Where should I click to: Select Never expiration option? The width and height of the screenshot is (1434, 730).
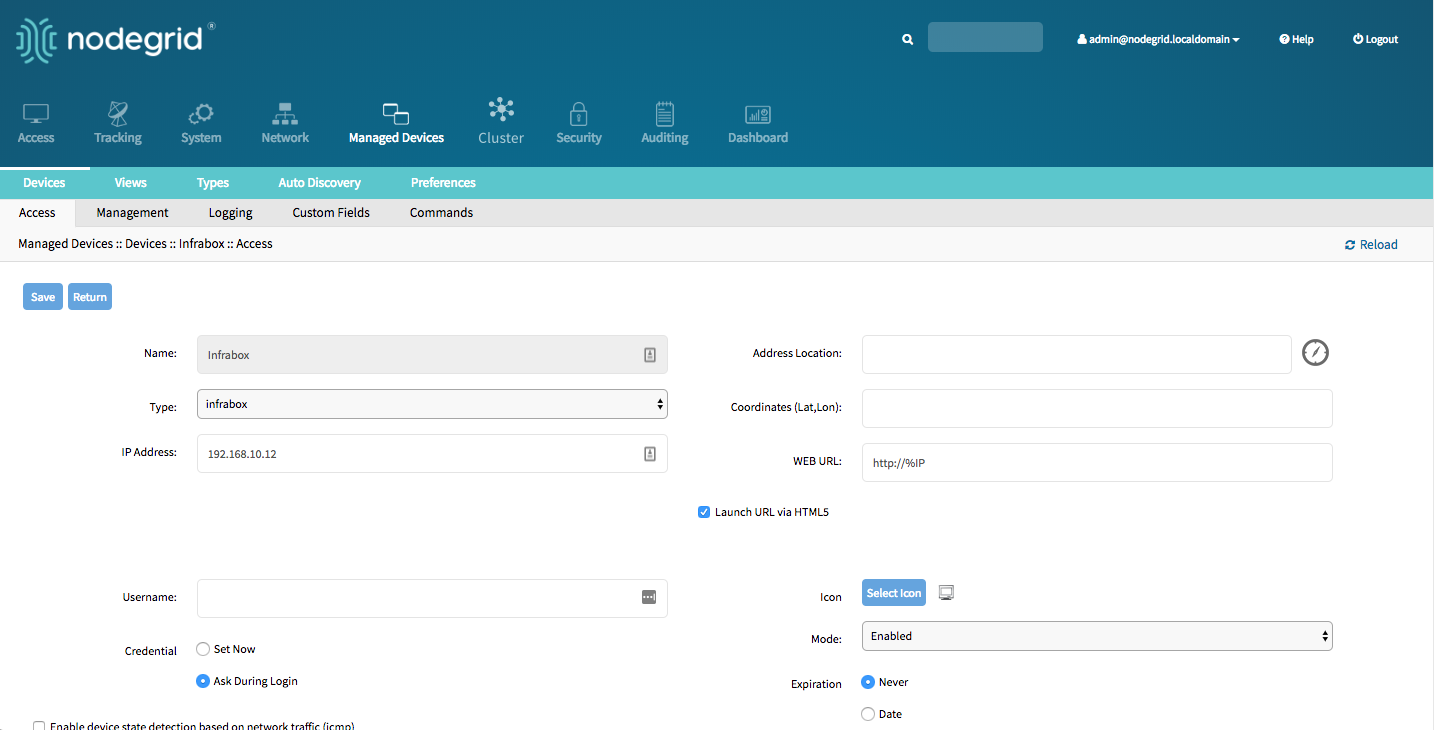click(x=868, y=682)
